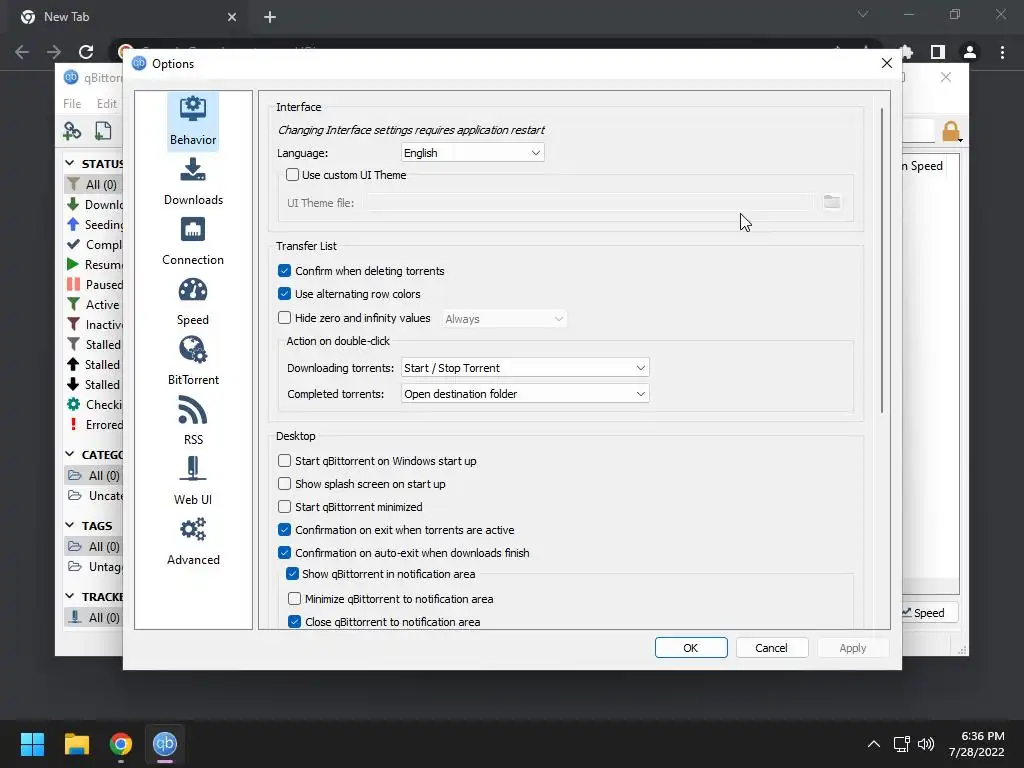Click the add torrent file icon in qBittorrent toolbar
The height and width of the screenshot is (768, 1024).
[x=103, y=131]
